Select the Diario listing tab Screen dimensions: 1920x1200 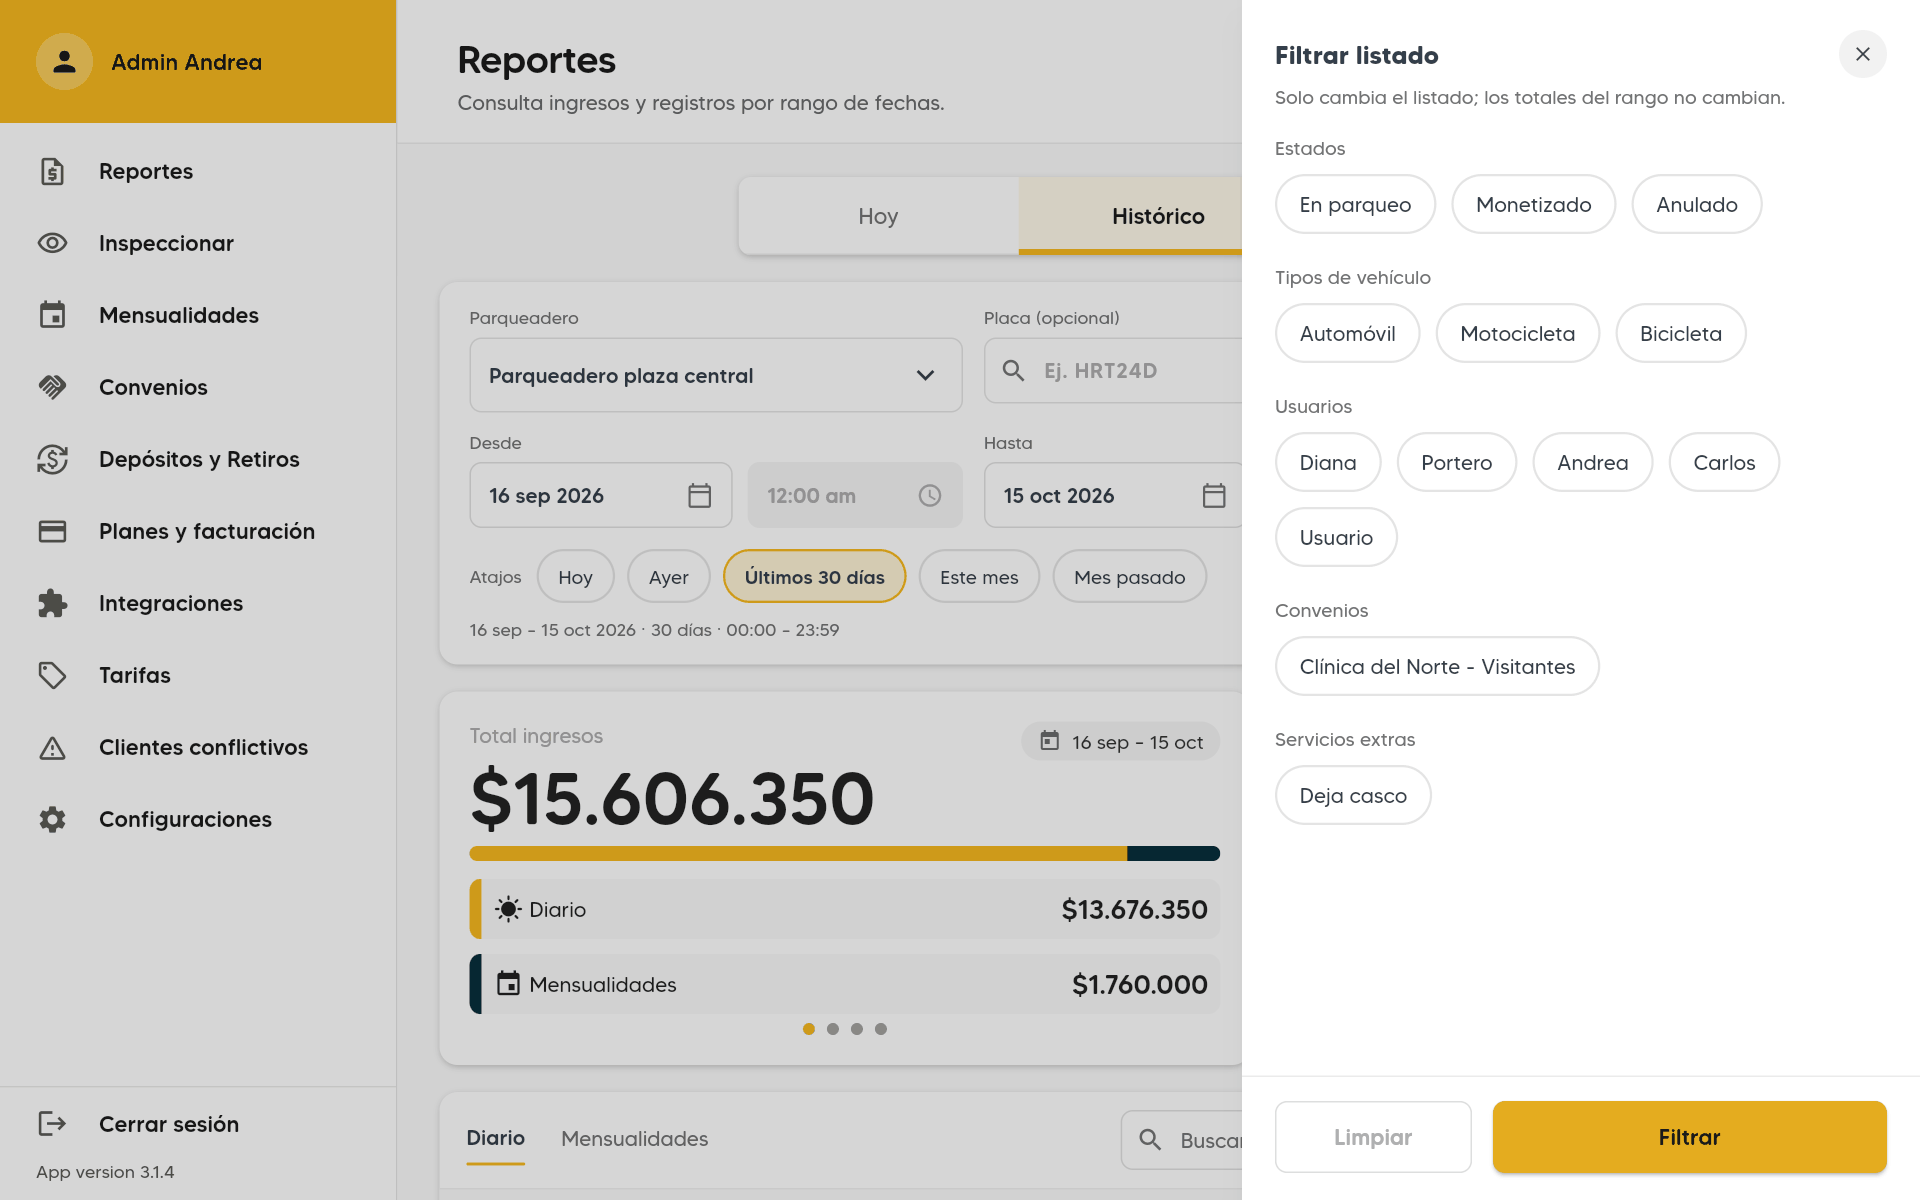[x=495, y=1138]
